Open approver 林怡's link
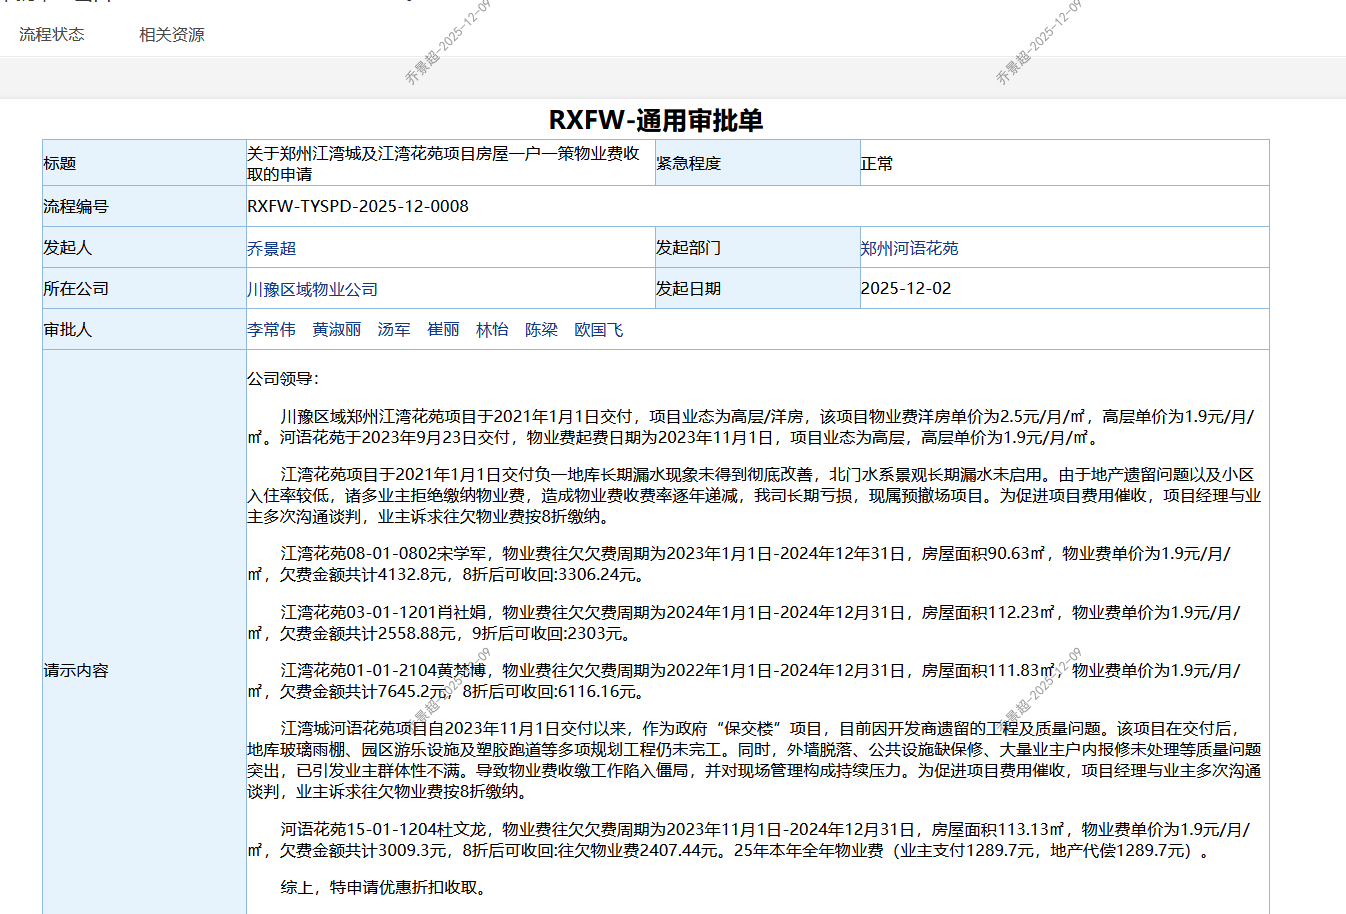Viewport: 1346px width, 914px height. pos(492,330)
